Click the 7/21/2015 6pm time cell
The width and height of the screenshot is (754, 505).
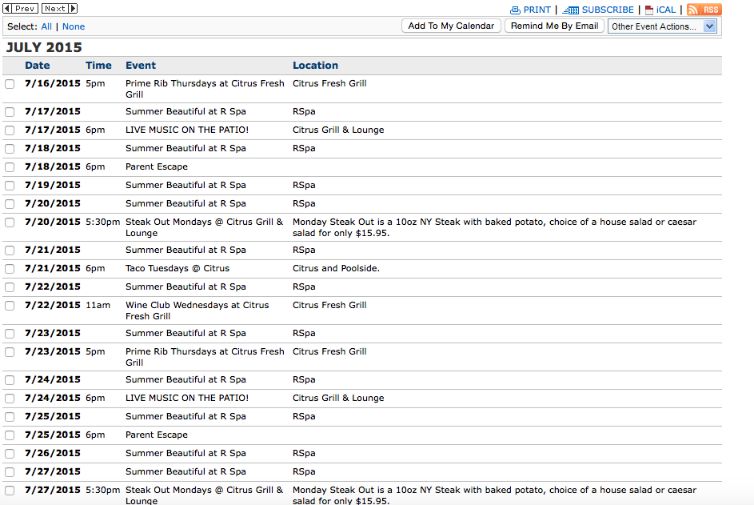[x=95, y=268]
